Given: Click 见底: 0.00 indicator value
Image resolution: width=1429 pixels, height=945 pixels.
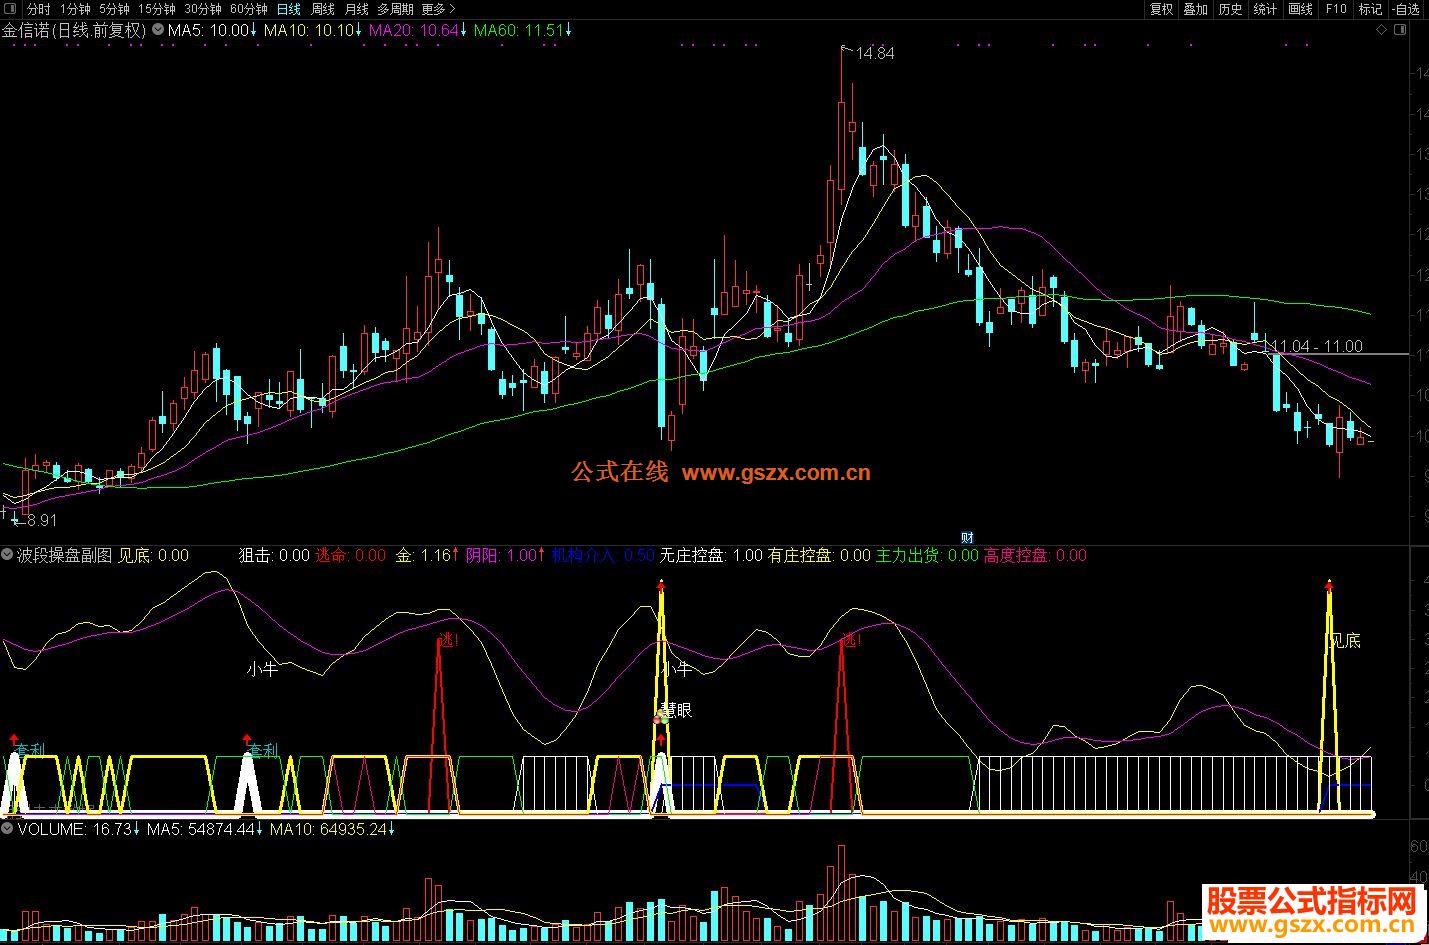Looking at the screenshot, I should tap(153, 555).
